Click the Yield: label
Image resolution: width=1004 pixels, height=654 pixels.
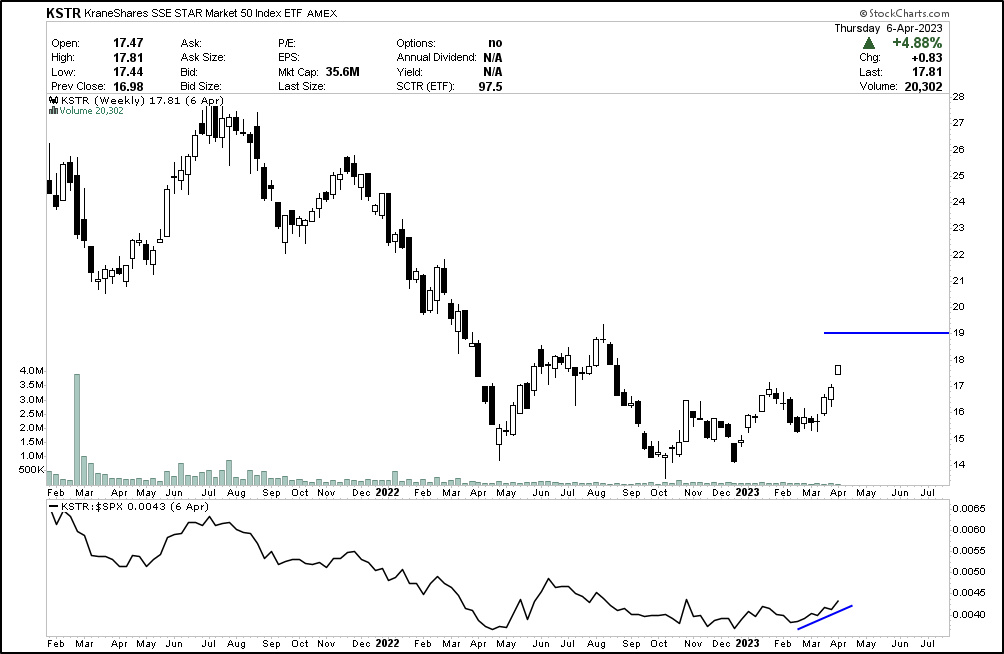point(408,72)
